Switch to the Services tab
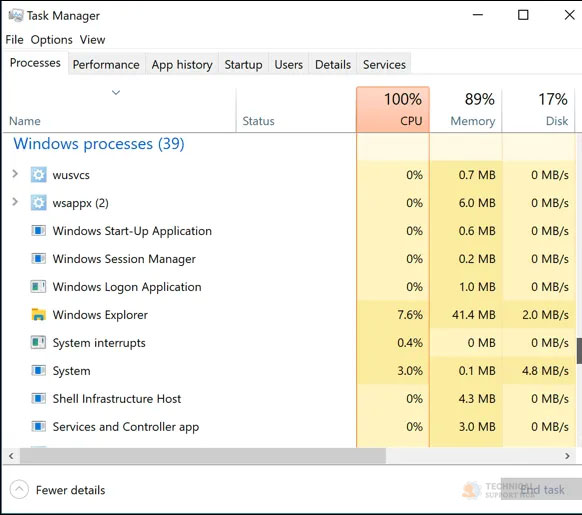582x515 pixels. pos(384,65)
